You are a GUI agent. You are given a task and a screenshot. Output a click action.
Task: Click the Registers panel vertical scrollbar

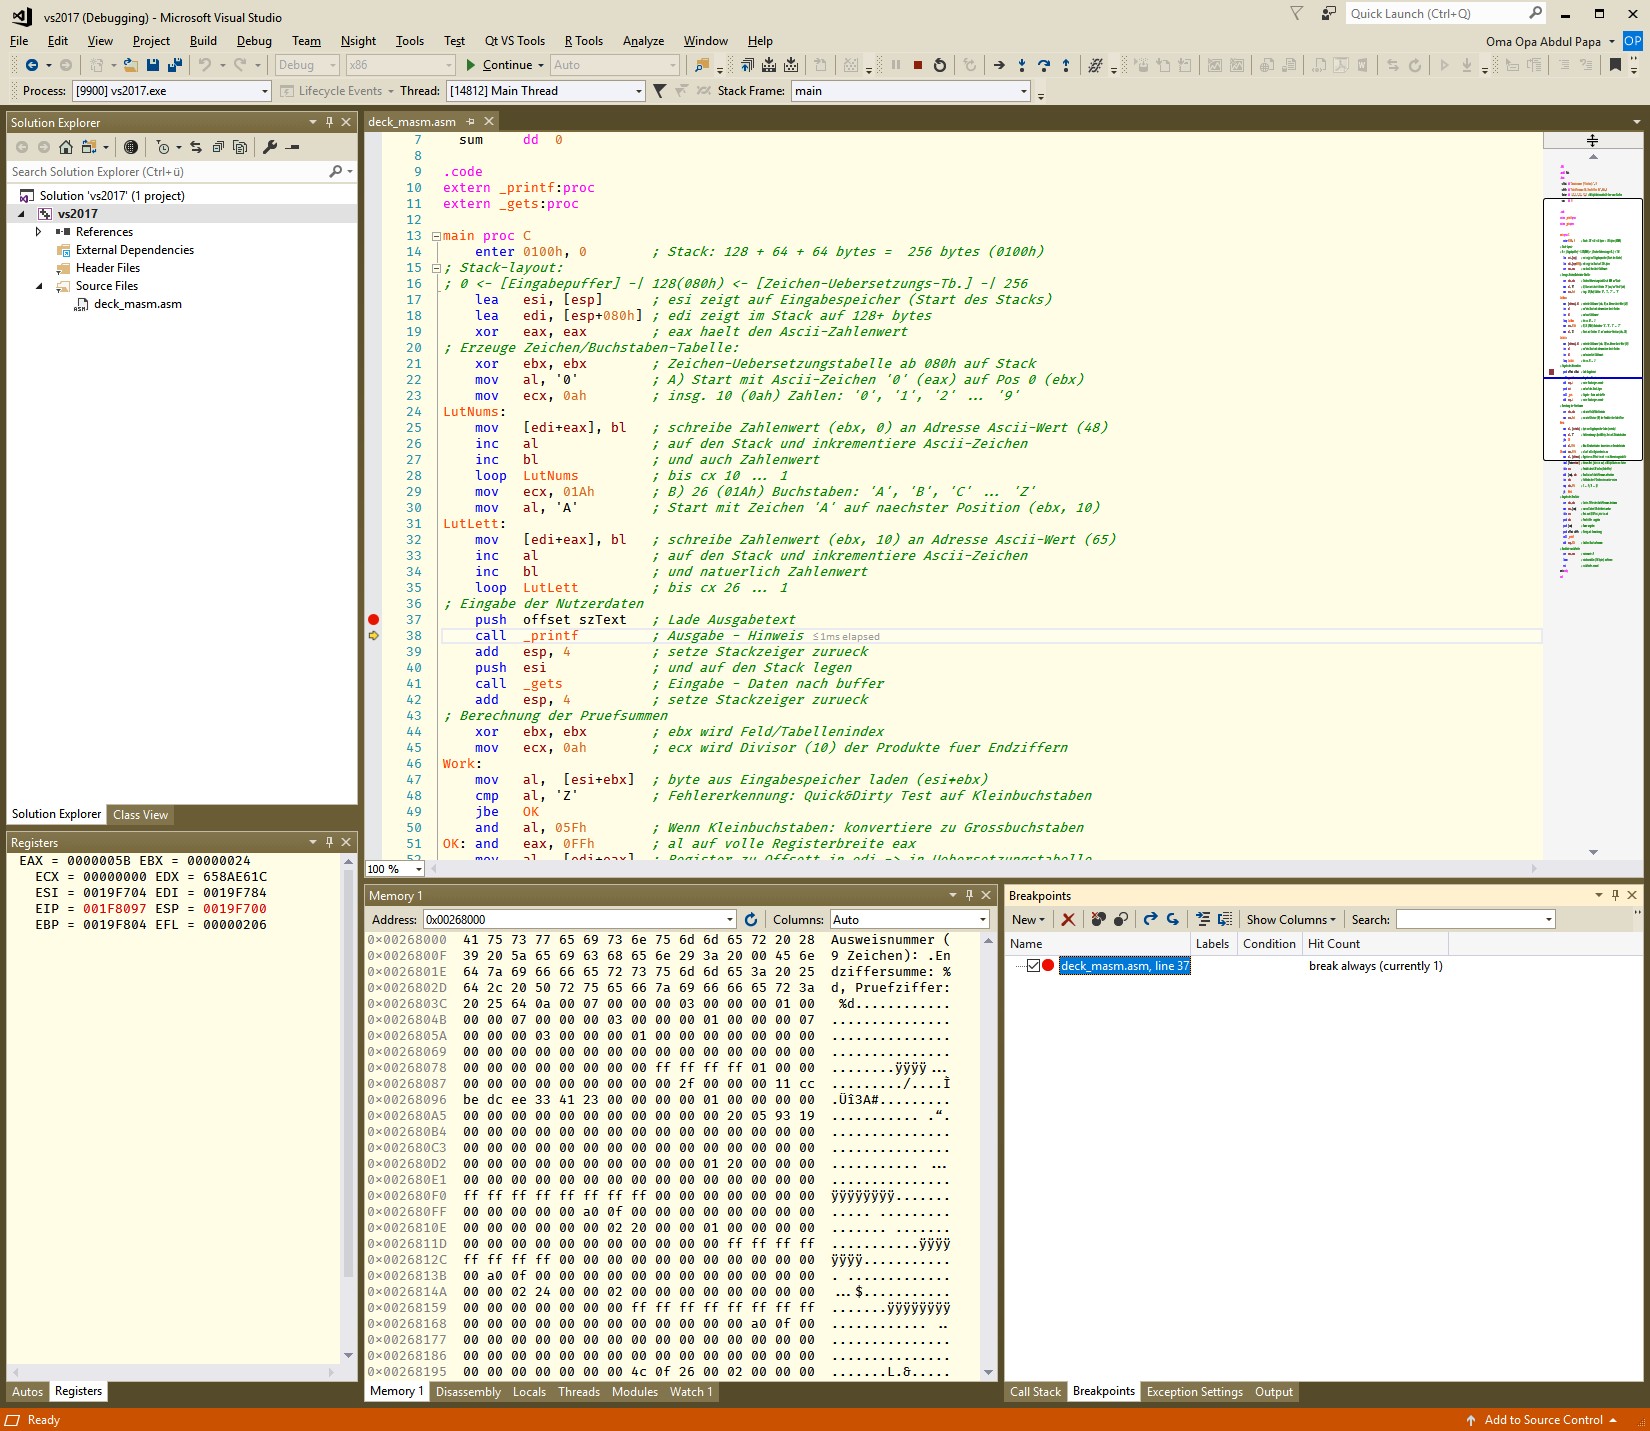pos(348,1108)
